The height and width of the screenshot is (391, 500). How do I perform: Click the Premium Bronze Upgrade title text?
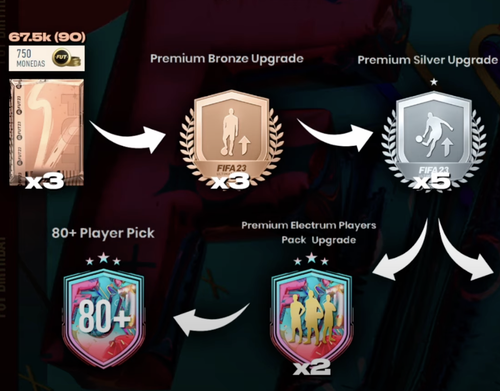point(227,59)
